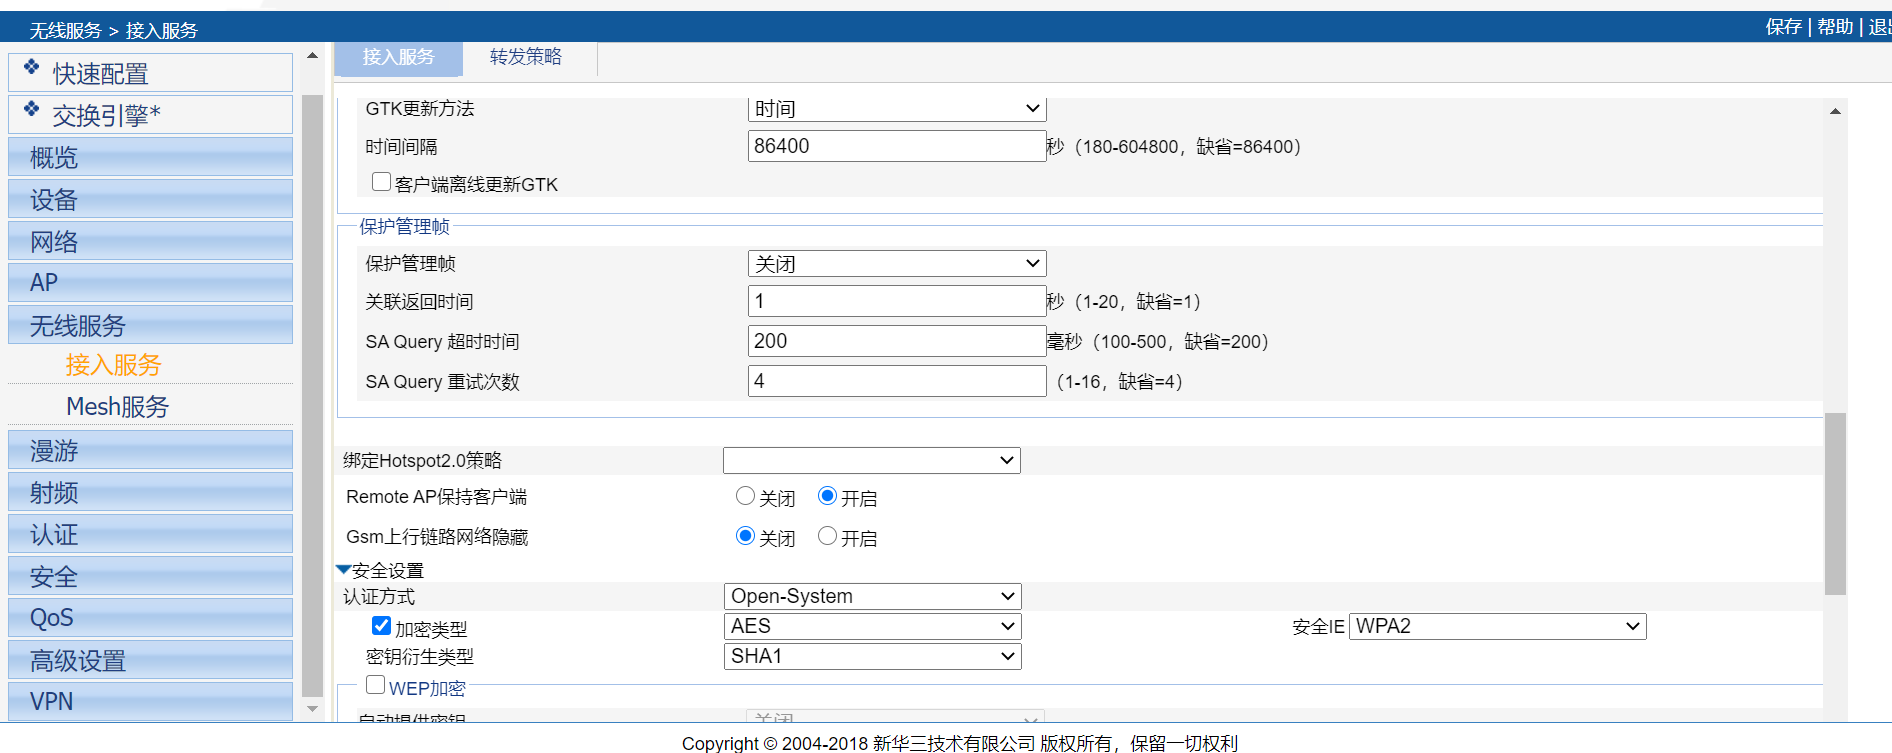This screenshot has width=1892, height=753.
Task: Click the diamond icon beside 交换引擎
Action: (x=32, y=109)
